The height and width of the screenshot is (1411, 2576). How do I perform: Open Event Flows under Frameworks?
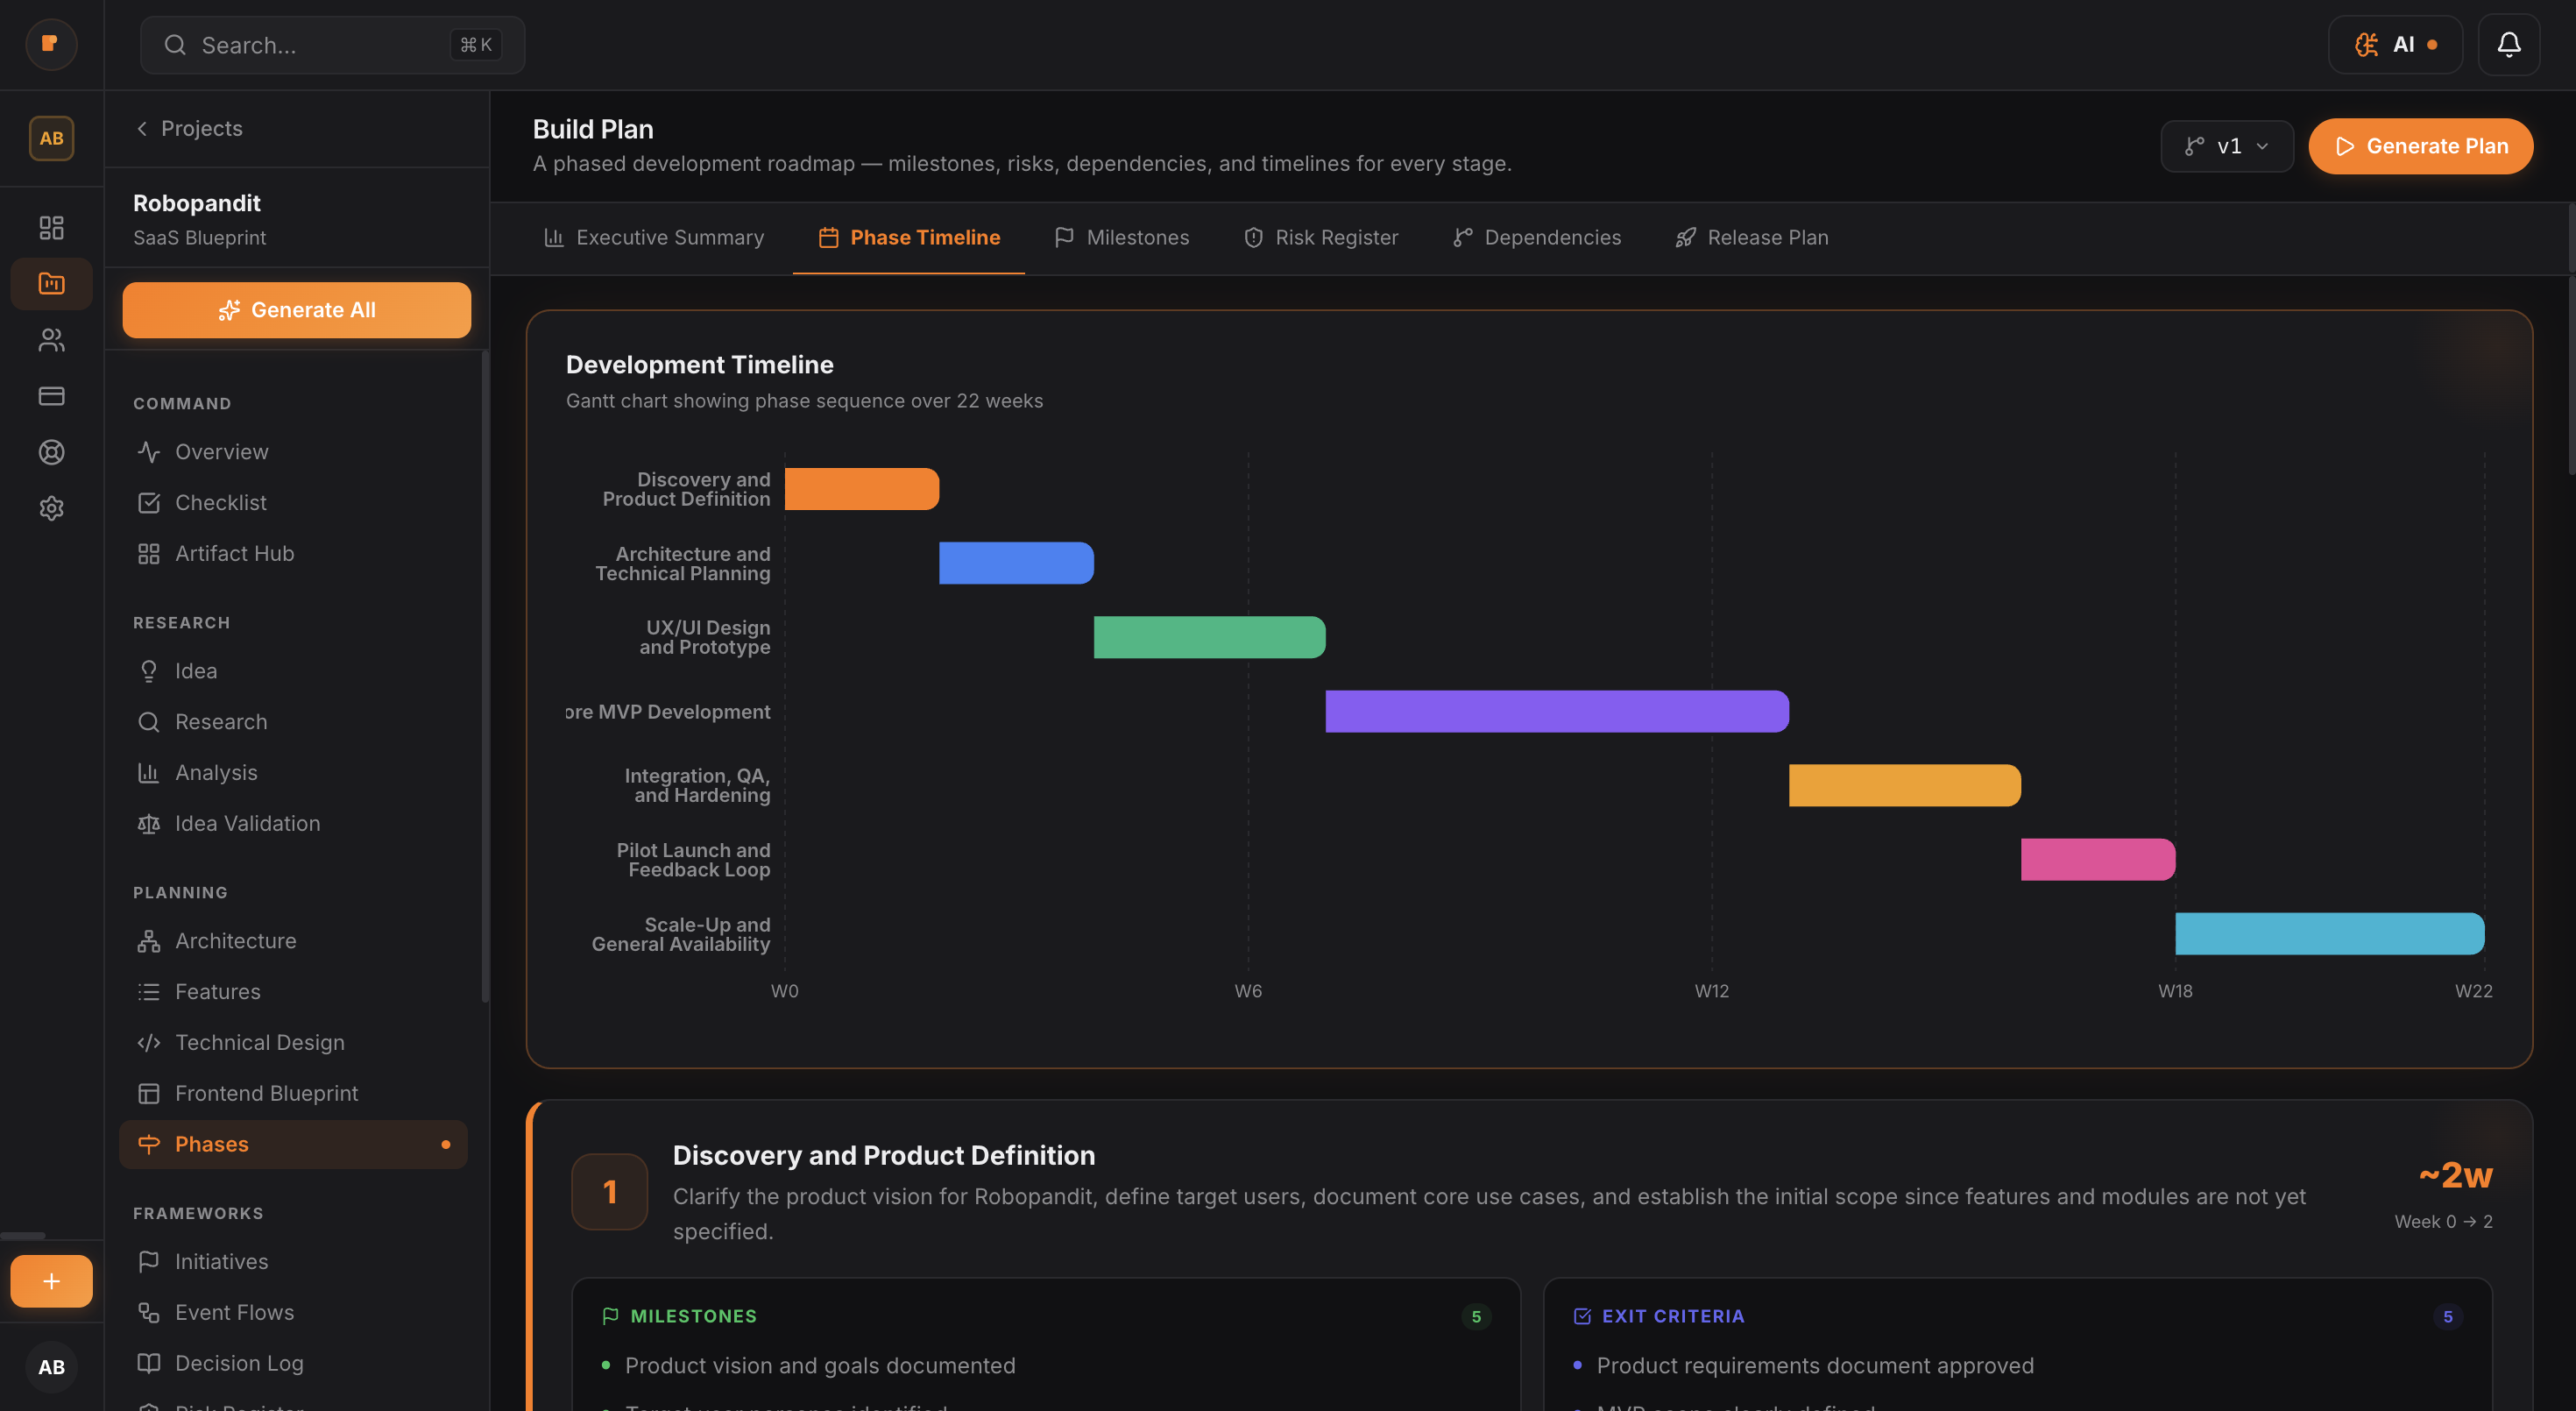(234, 1312)
